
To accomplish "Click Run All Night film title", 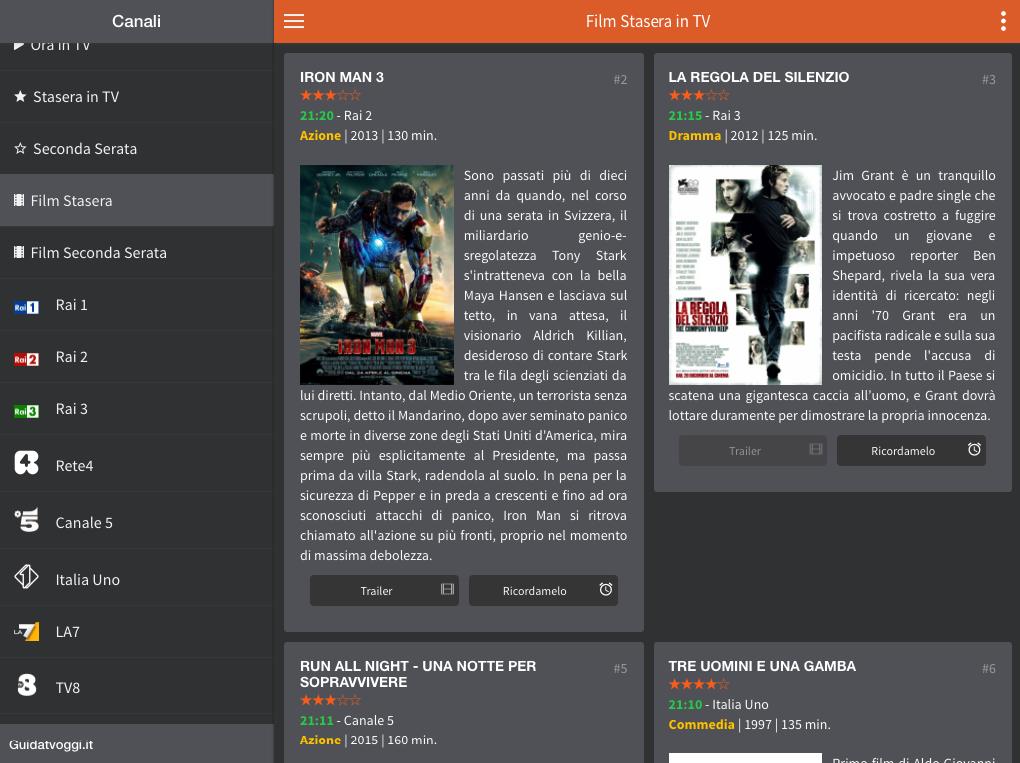I will [418, 674].
